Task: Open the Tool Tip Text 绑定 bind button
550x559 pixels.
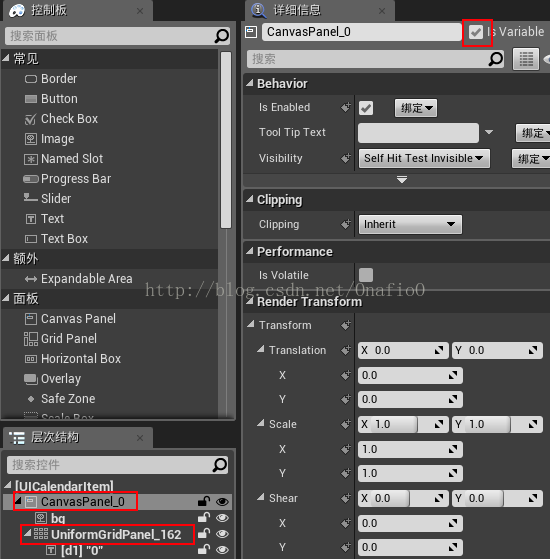Action: [533, 133]
